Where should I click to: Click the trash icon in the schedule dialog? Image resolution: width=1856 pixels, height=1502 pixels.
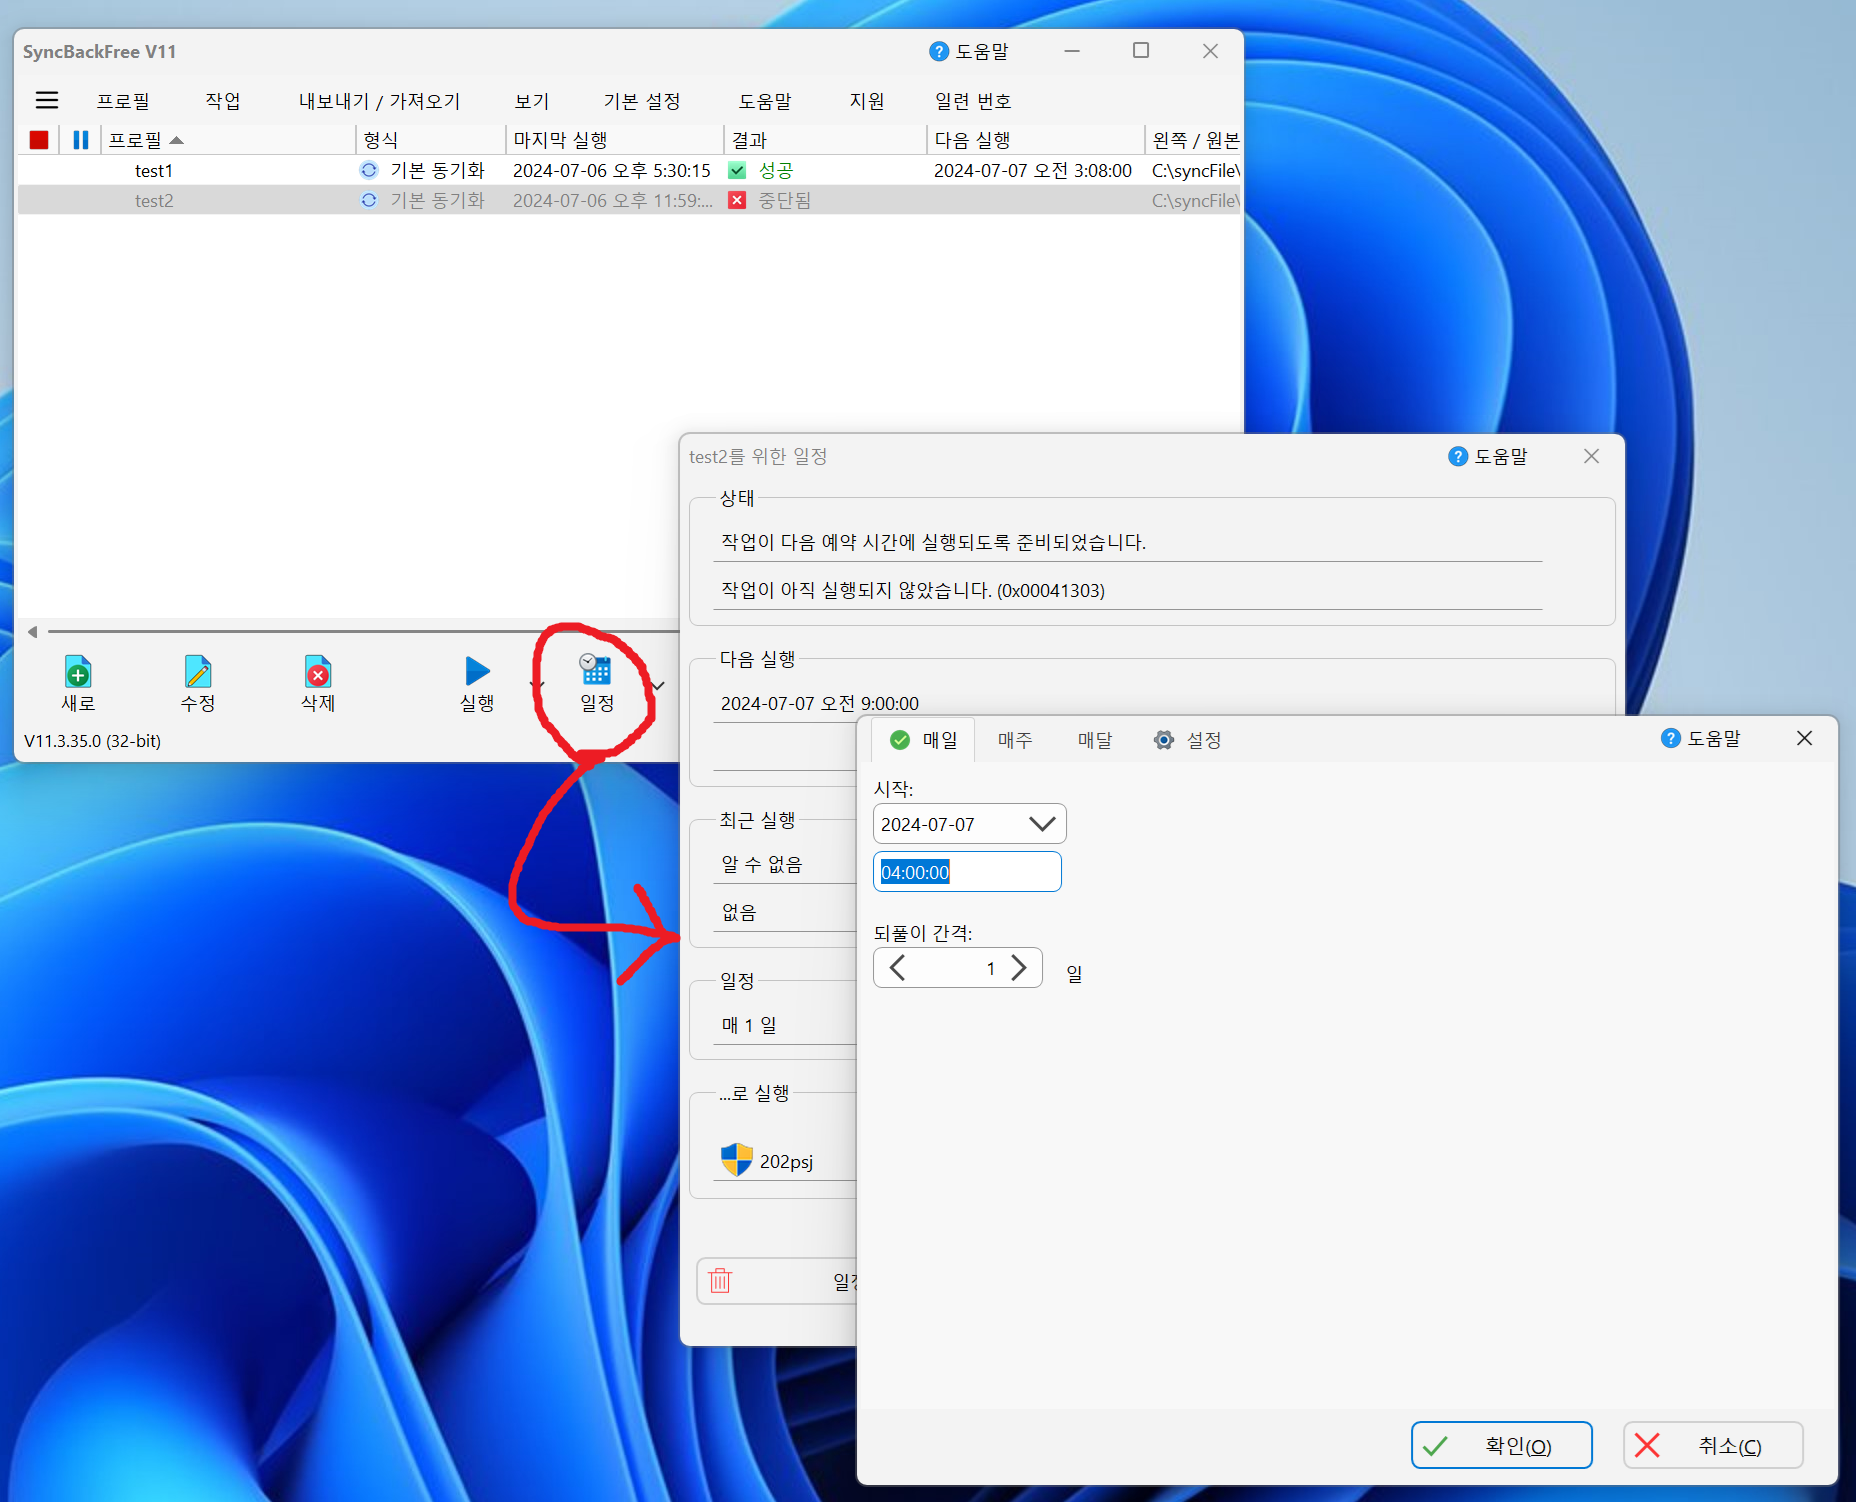click(x=720, y=1281)
